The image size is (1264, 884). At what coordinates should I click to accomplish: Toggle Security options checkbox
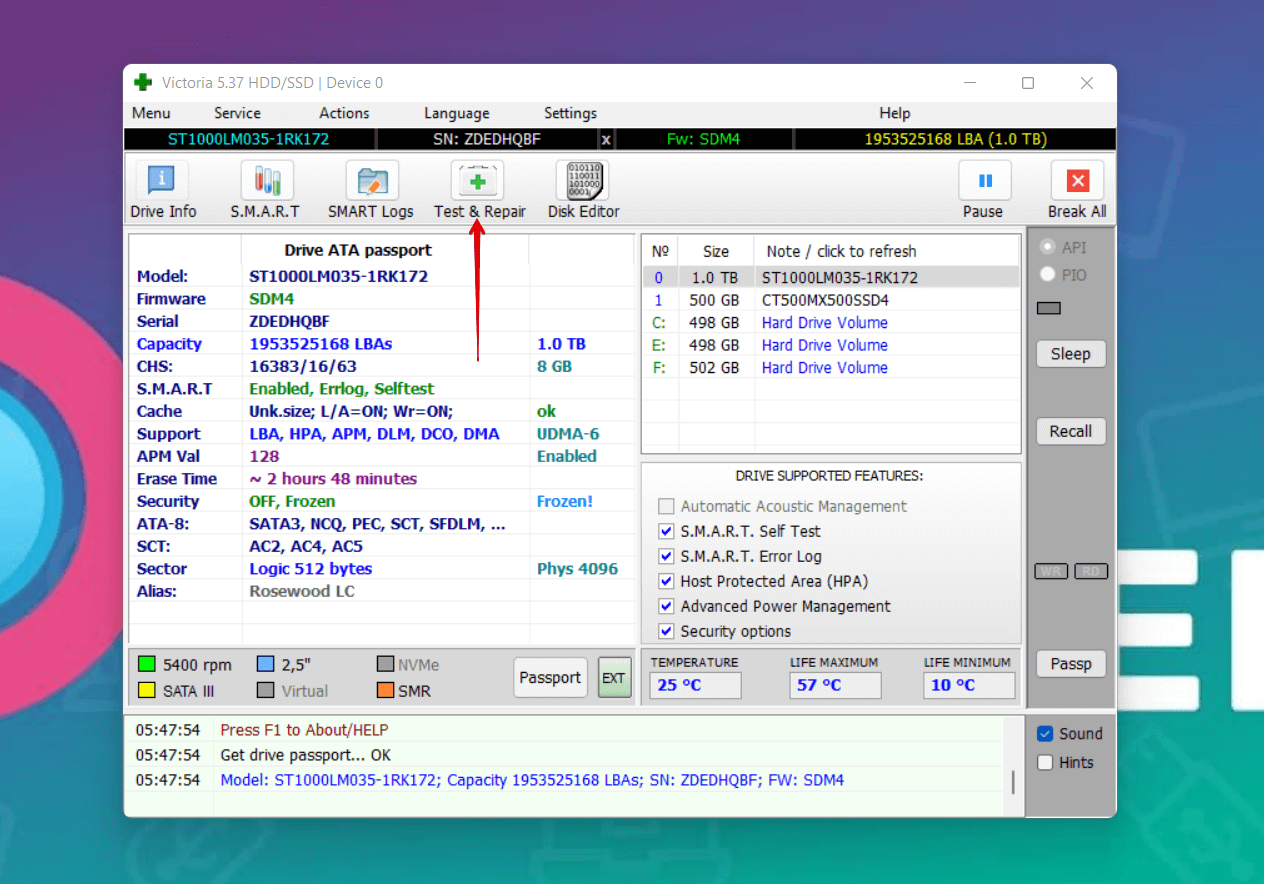[x=666, y=632]
